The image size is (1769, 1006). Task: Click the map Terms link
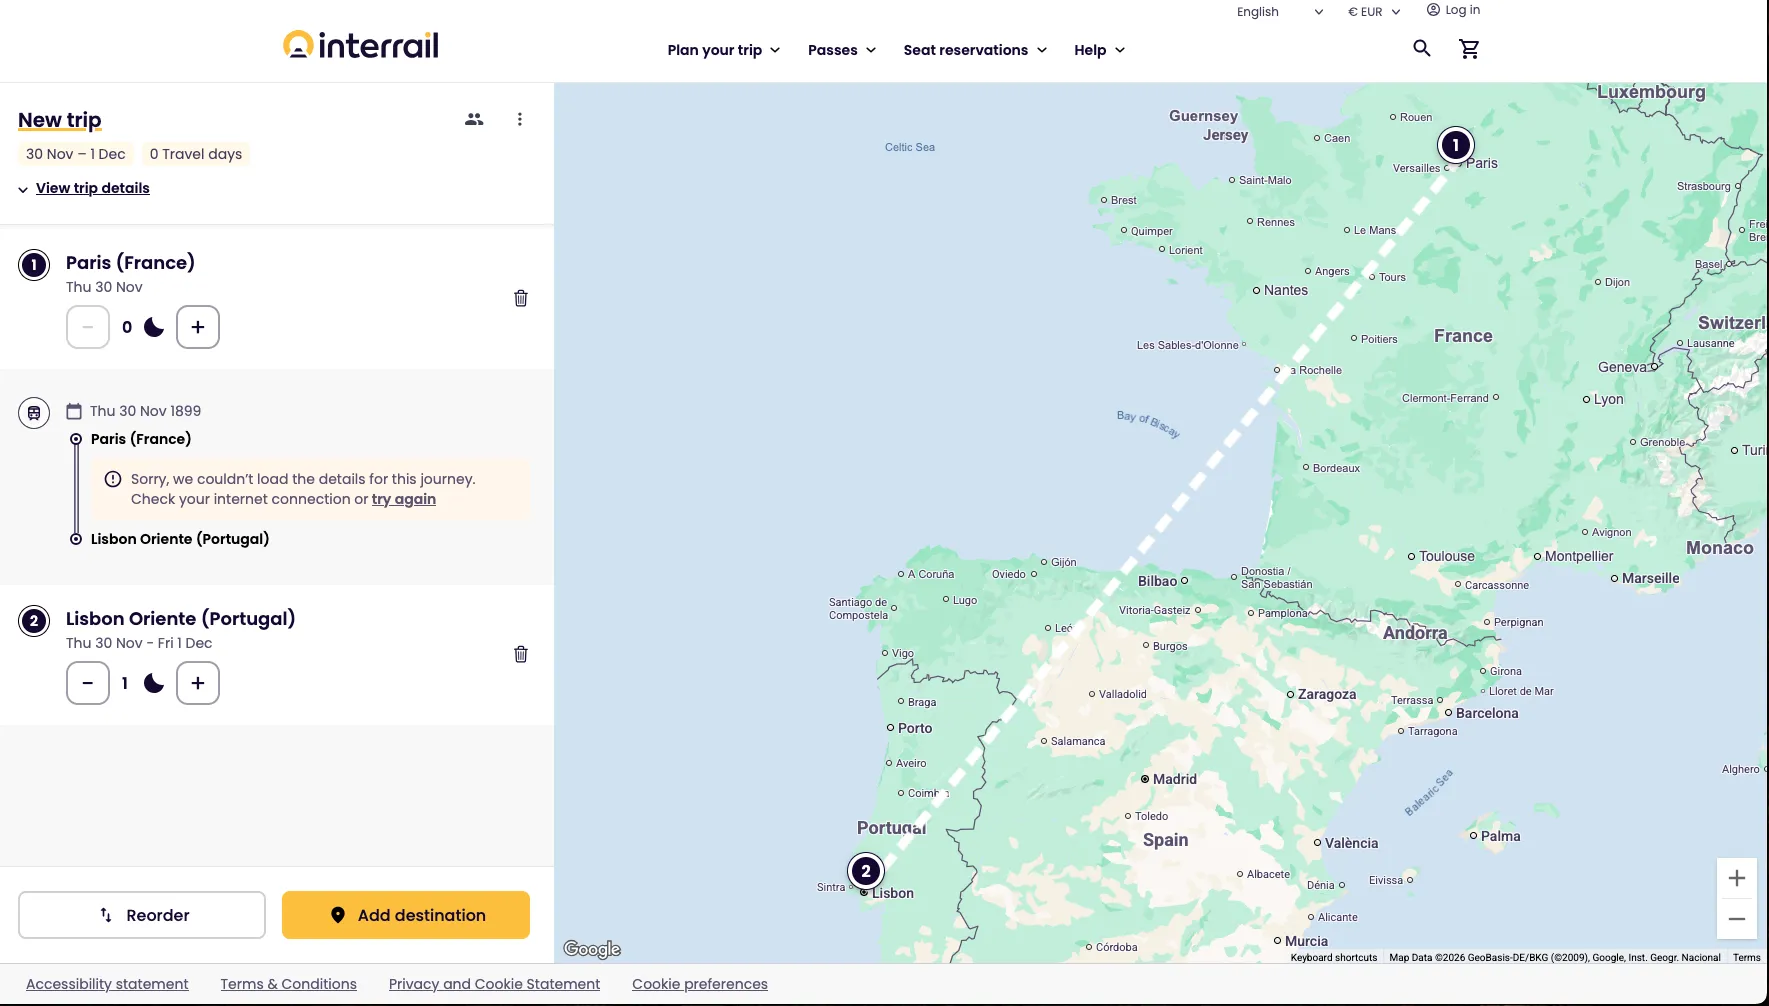[1747, 958]
